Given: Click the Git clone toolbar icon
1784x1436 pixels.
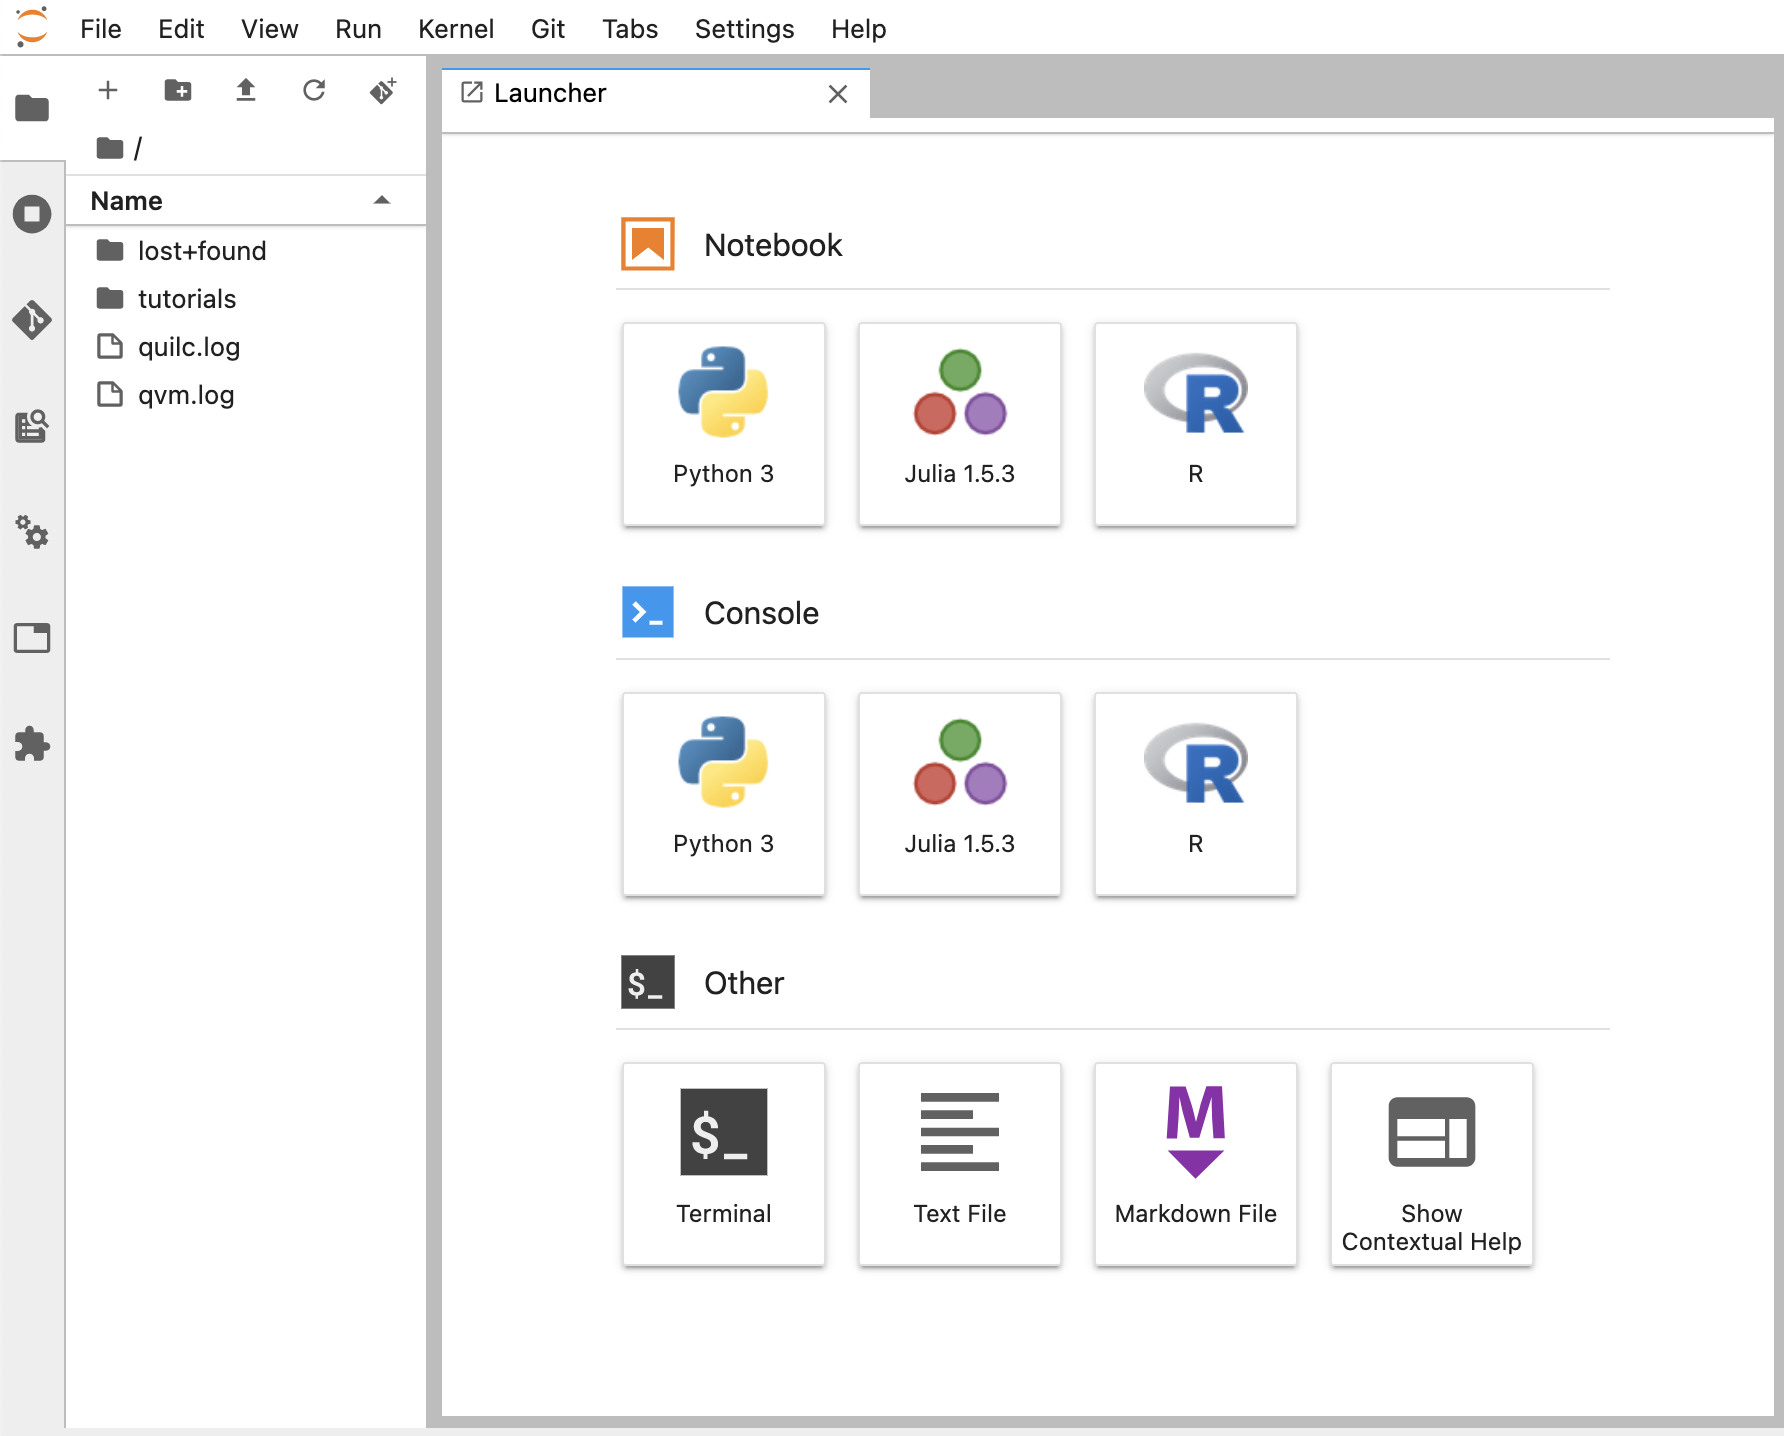Looking at the screenshot, I should click(x=383, y=91).
